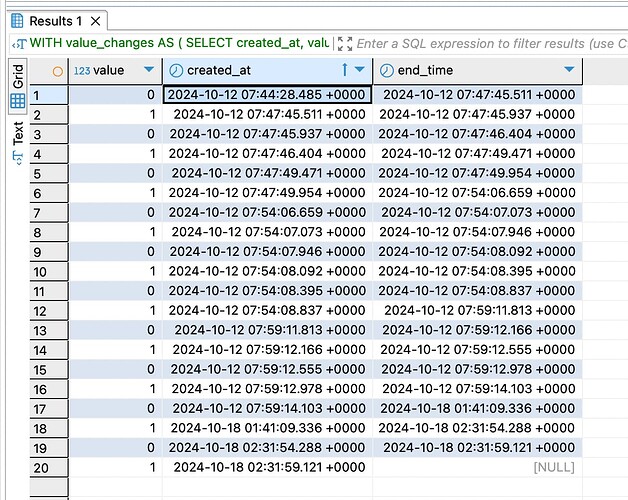Select row number 10 header

49,272
